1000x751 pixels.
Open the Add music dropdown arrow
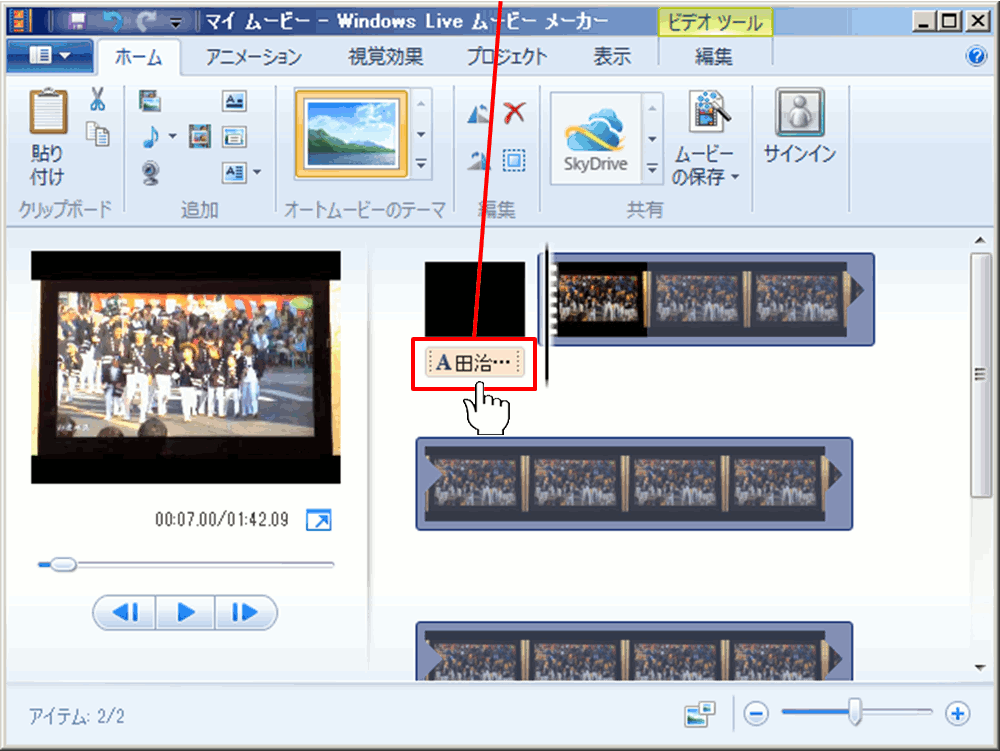coord(173,137)
